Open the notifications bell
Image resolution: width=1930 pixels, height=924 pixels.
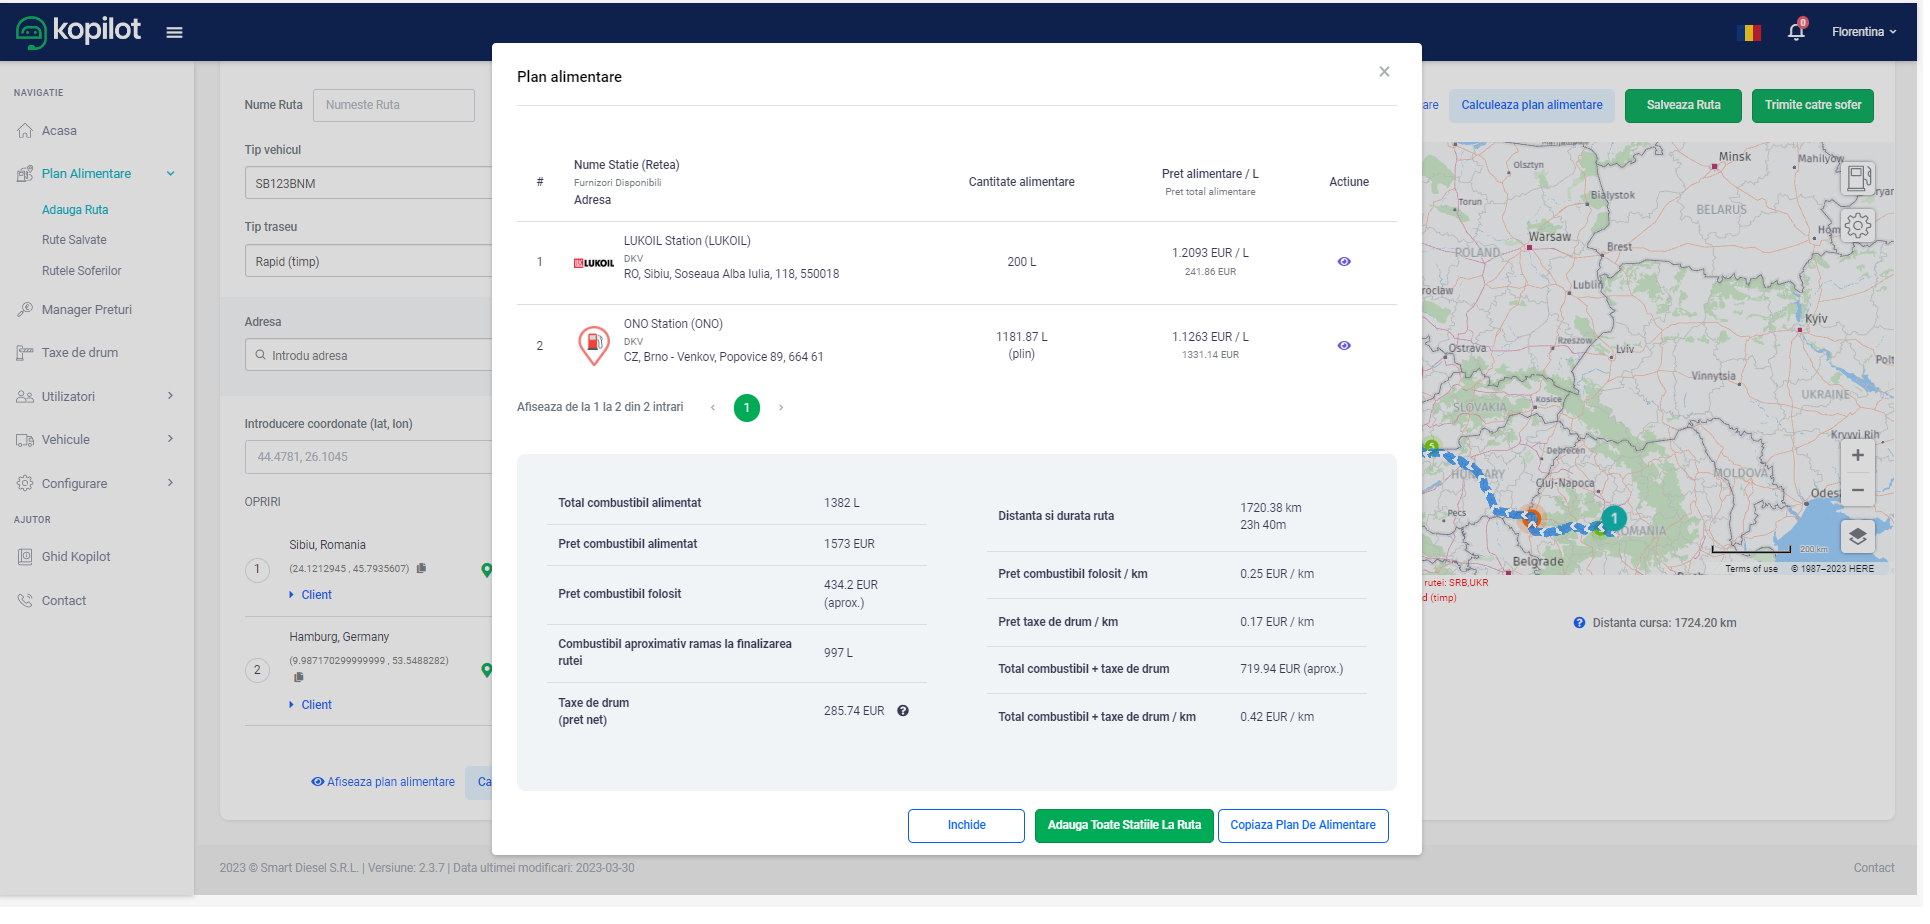pyautogui.click(x=1796, y=32)
